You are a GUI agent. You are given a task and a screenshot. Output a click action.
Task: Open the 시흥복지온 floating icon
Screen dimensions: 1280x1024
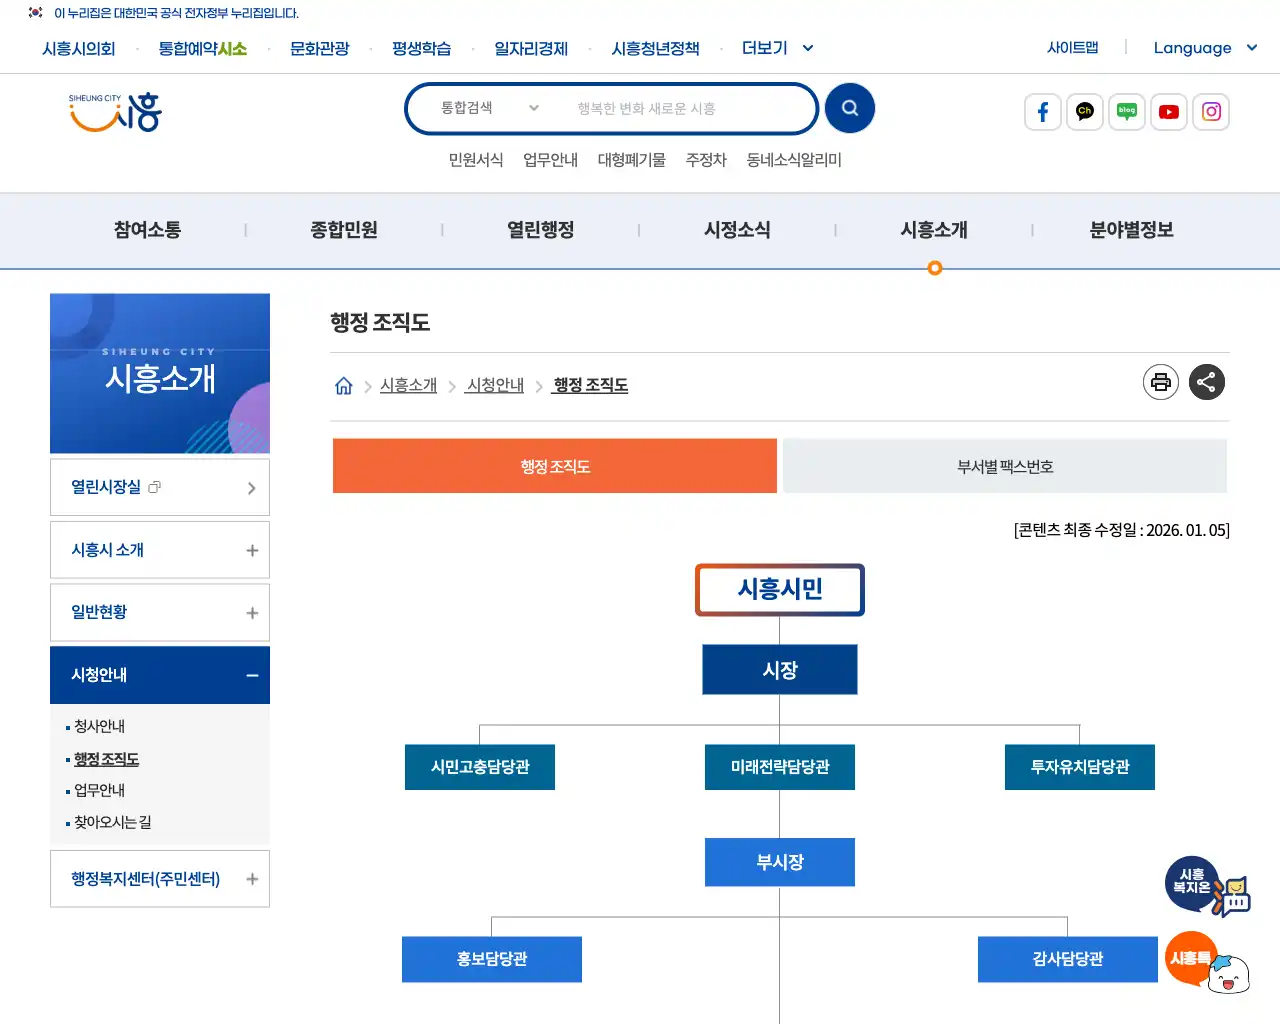point(1207,886)
